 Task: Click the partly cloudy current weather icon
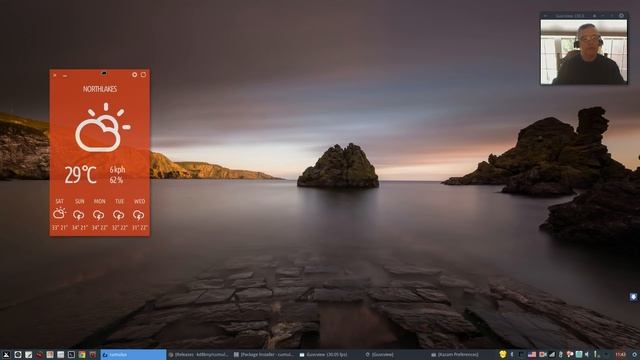click(103, 127)
